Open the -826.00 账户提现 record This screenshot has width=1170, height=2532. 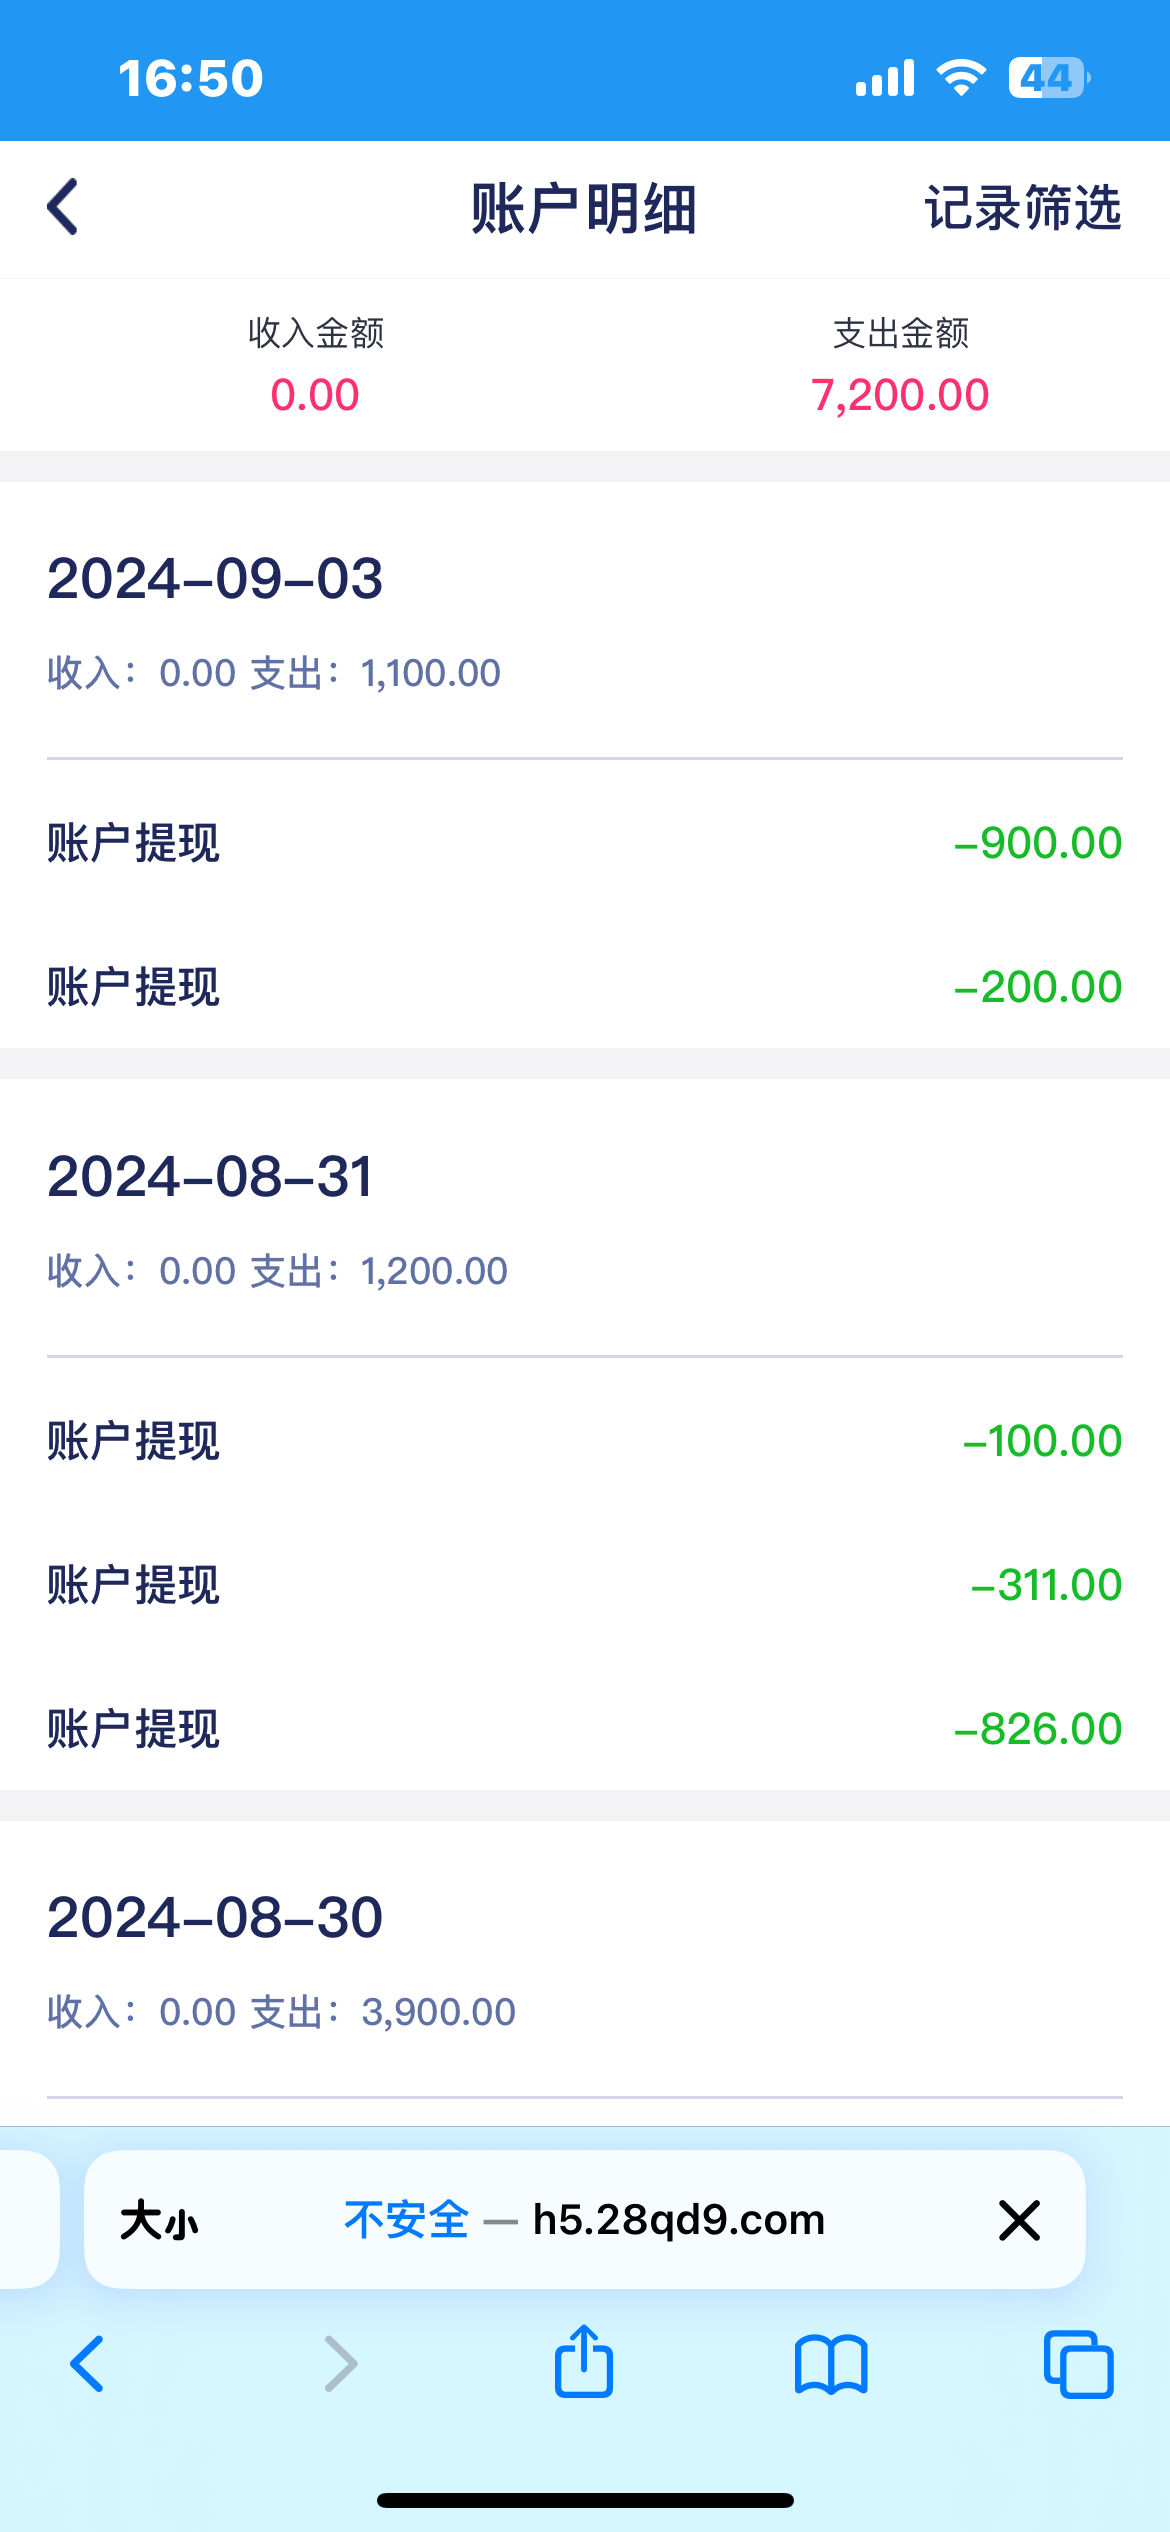coord(584,1729)
